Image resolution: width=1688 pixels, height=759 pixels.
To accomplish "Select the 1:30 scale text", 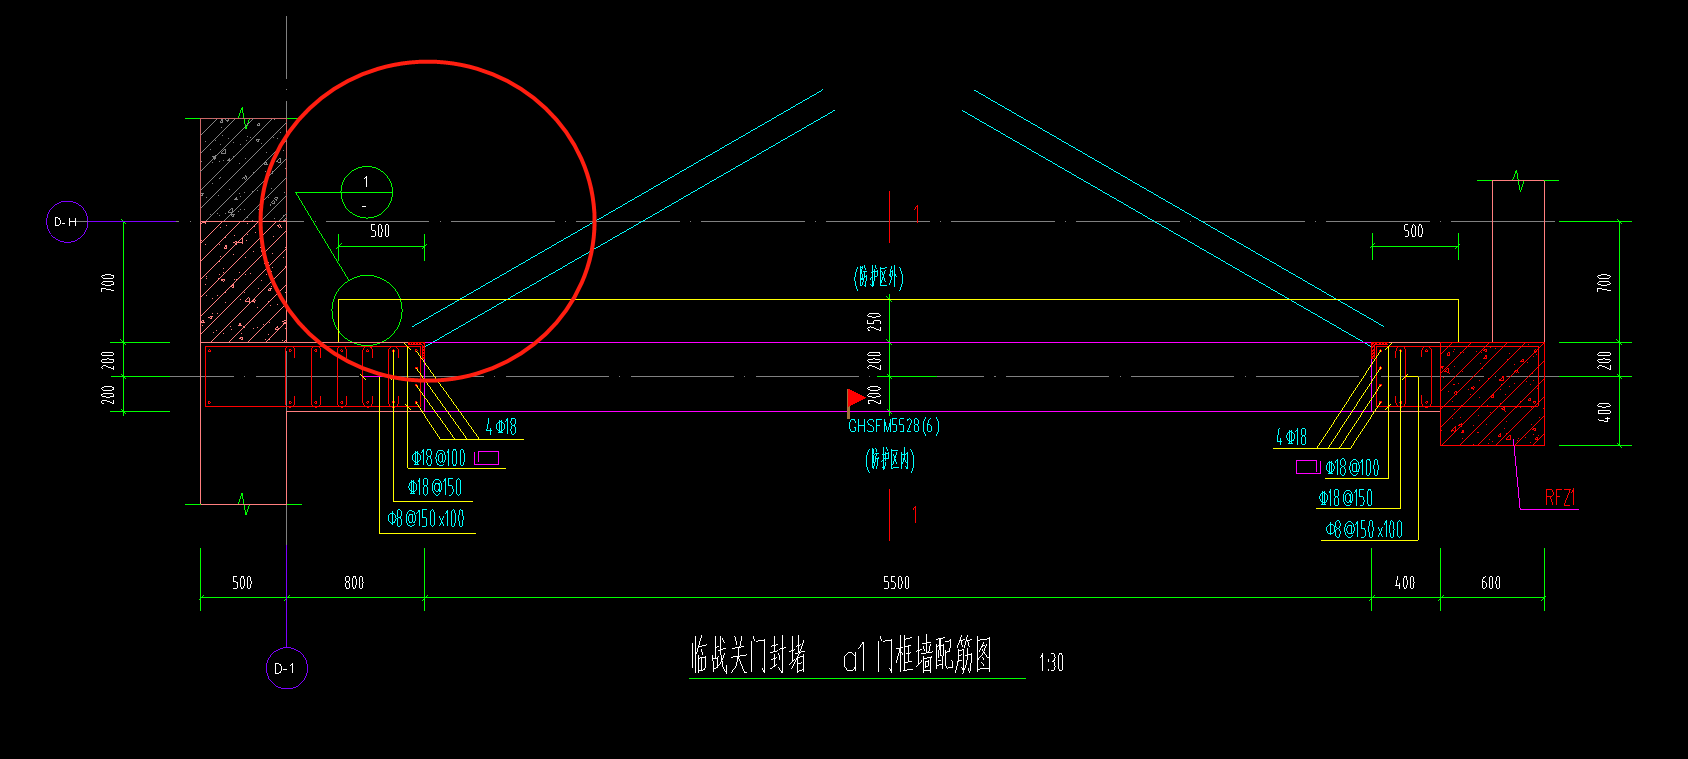I will click(1051, 663).
